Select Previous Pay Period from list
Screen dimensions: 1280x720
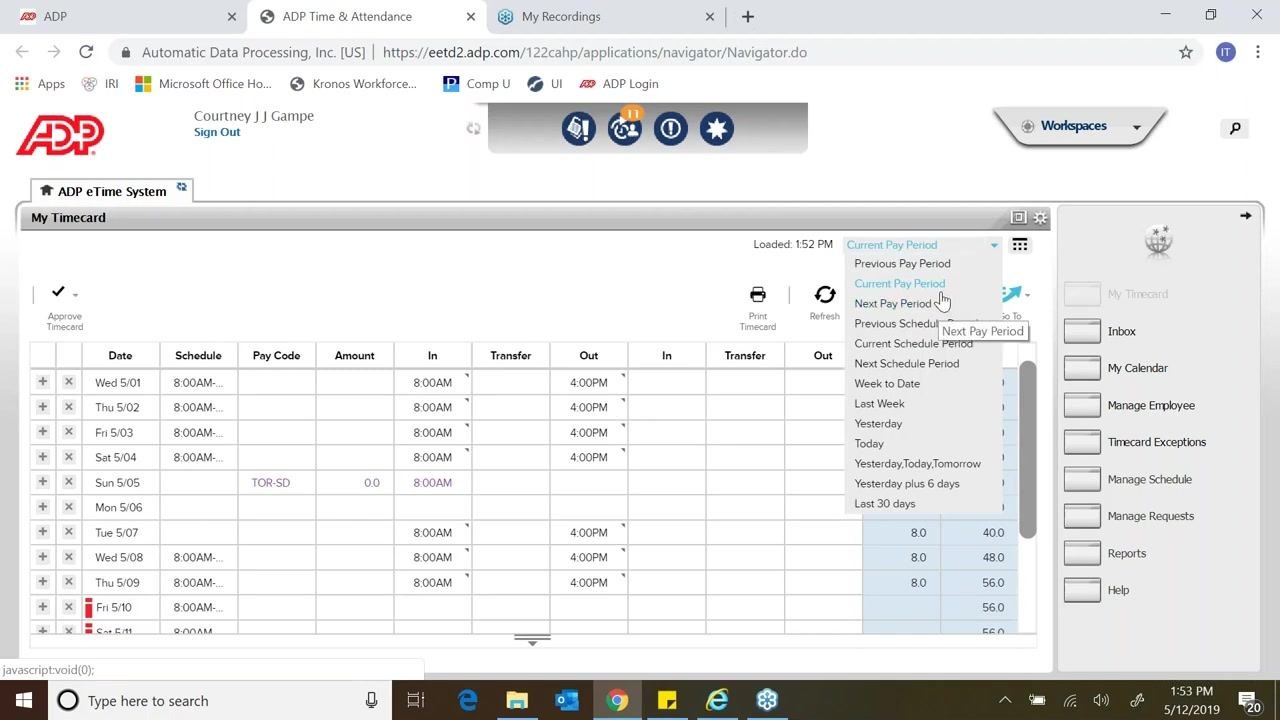[902, 264]
